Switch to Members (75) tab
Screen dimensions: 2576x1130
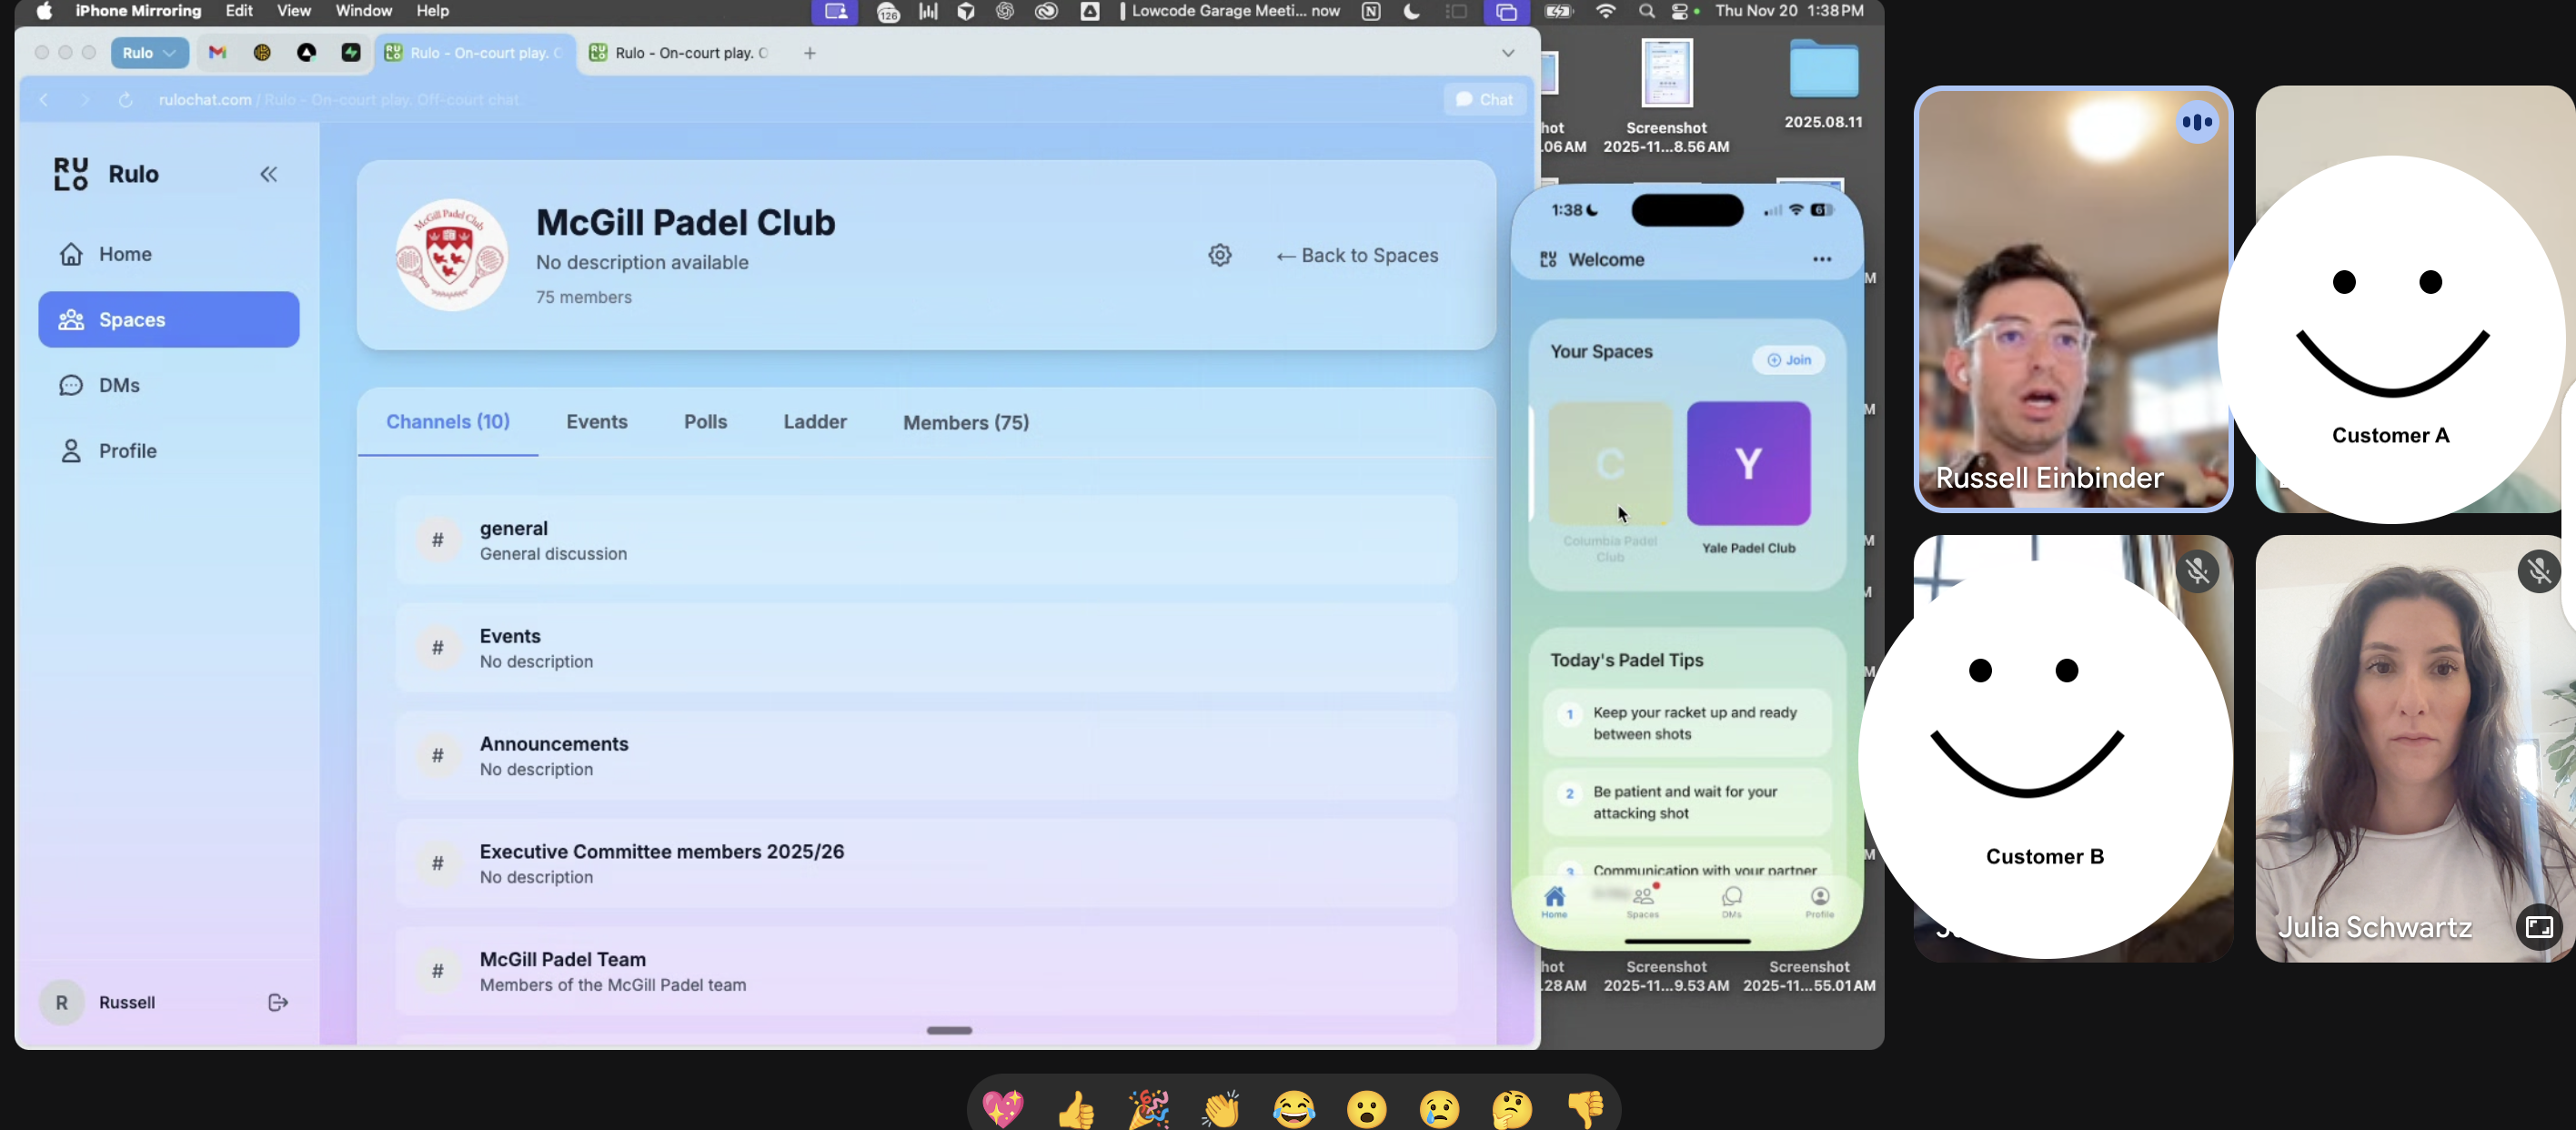tap(965, 422)
